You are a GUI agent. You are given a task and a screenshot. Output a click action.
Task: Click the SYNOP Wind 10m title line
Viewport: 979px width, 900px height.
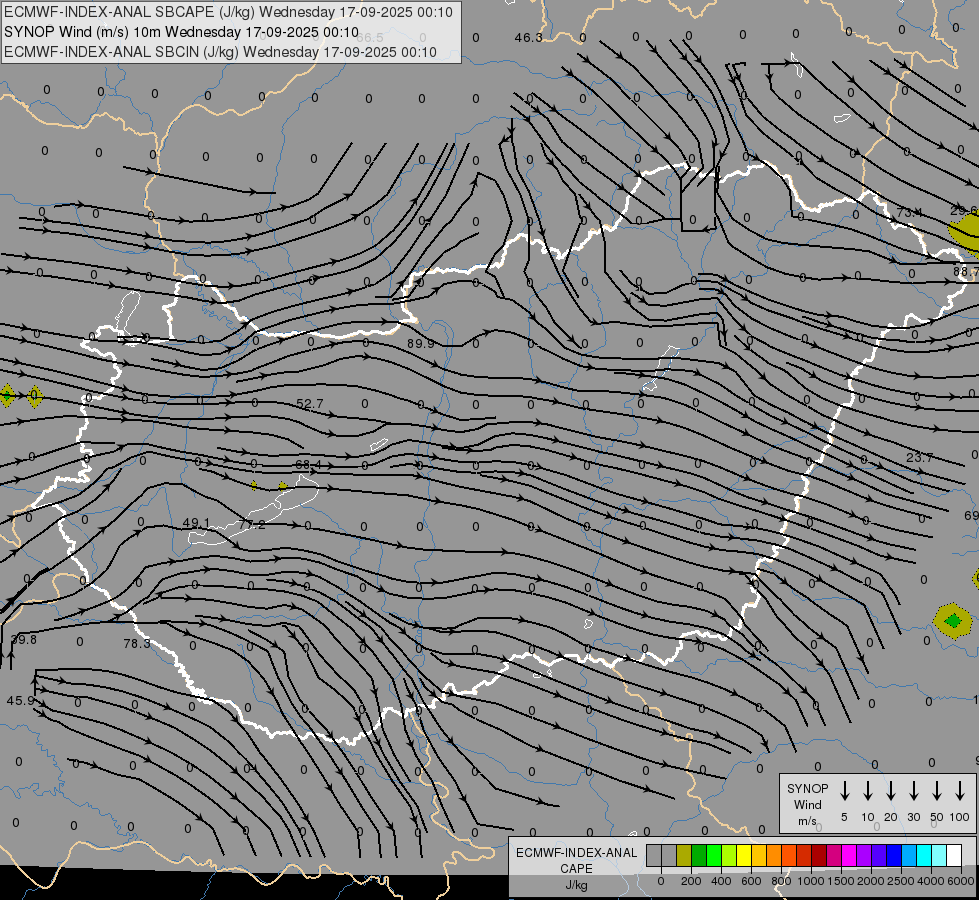pyautogui.click(x=181, y=32)
